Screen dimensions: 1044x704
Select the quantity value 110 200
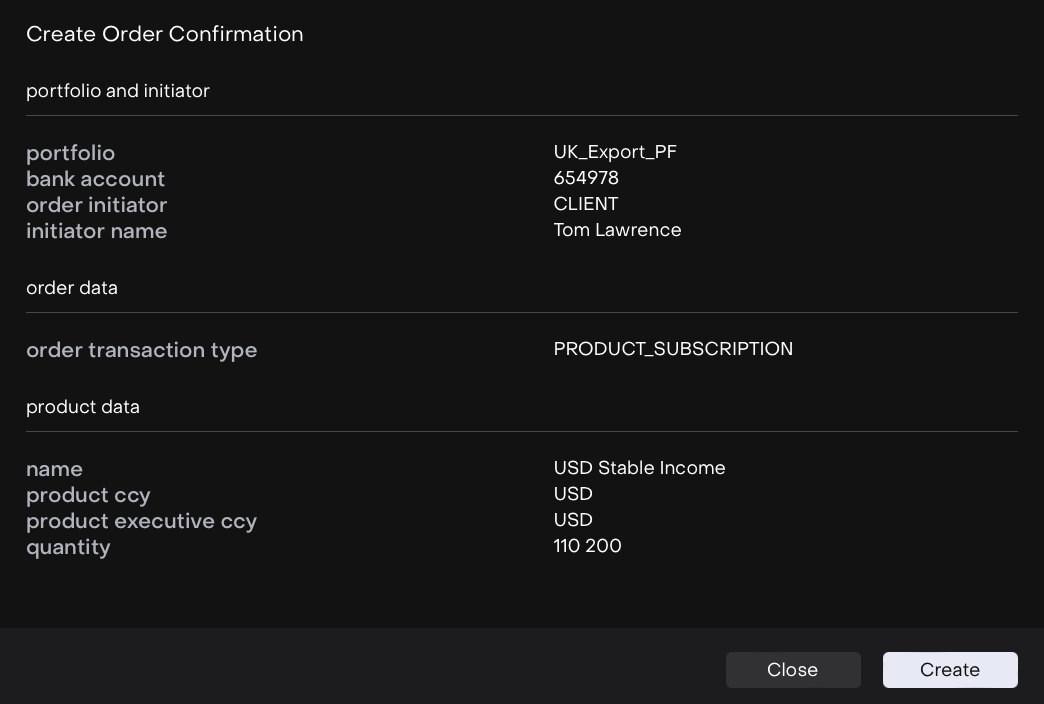[x=587, y=546]
